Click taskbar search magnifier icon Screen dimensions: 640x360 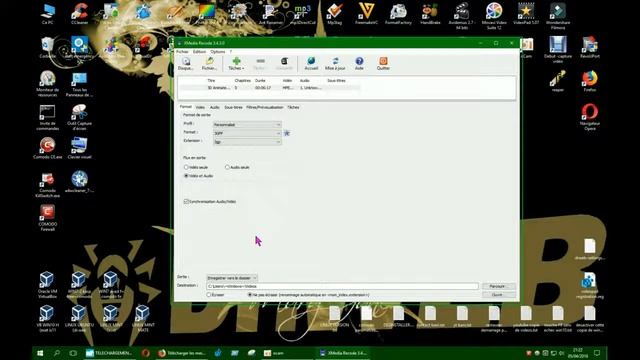[x=57, y=353]
